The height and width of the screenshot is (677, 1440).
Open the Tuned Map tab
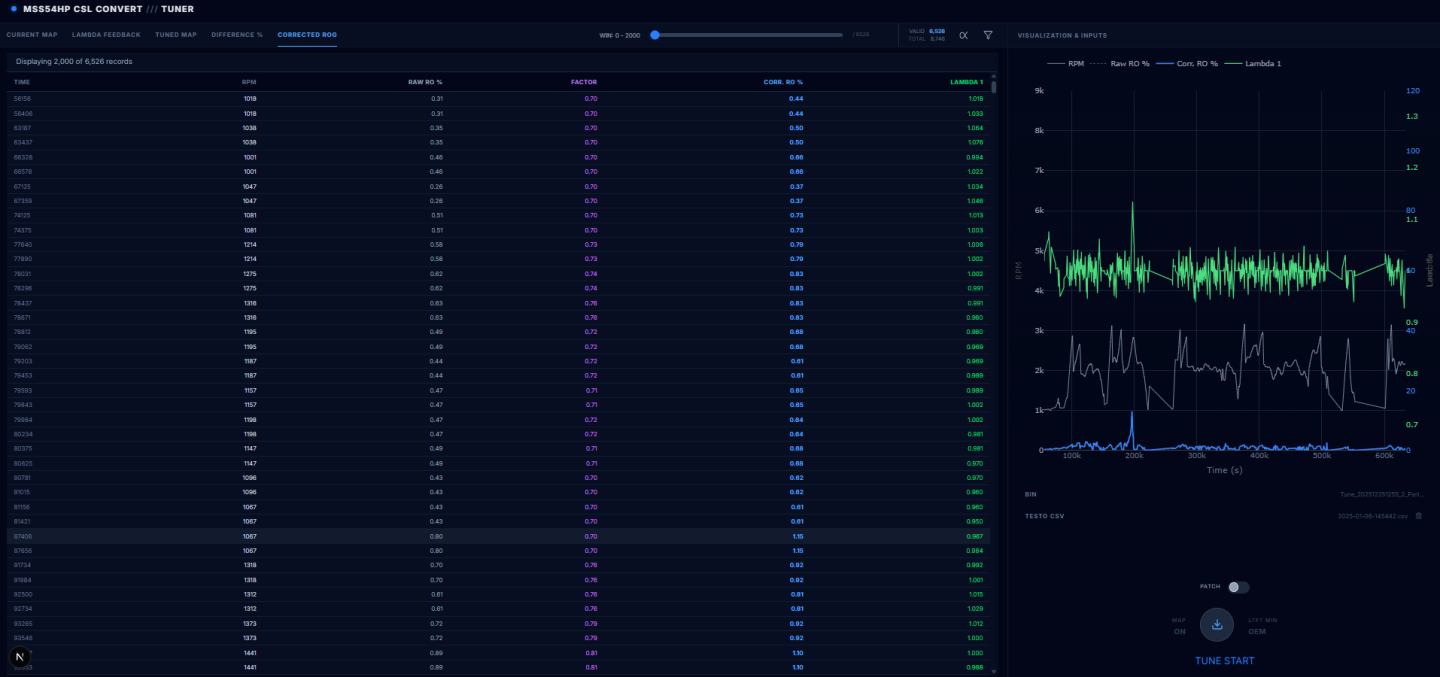coord(176,35)
